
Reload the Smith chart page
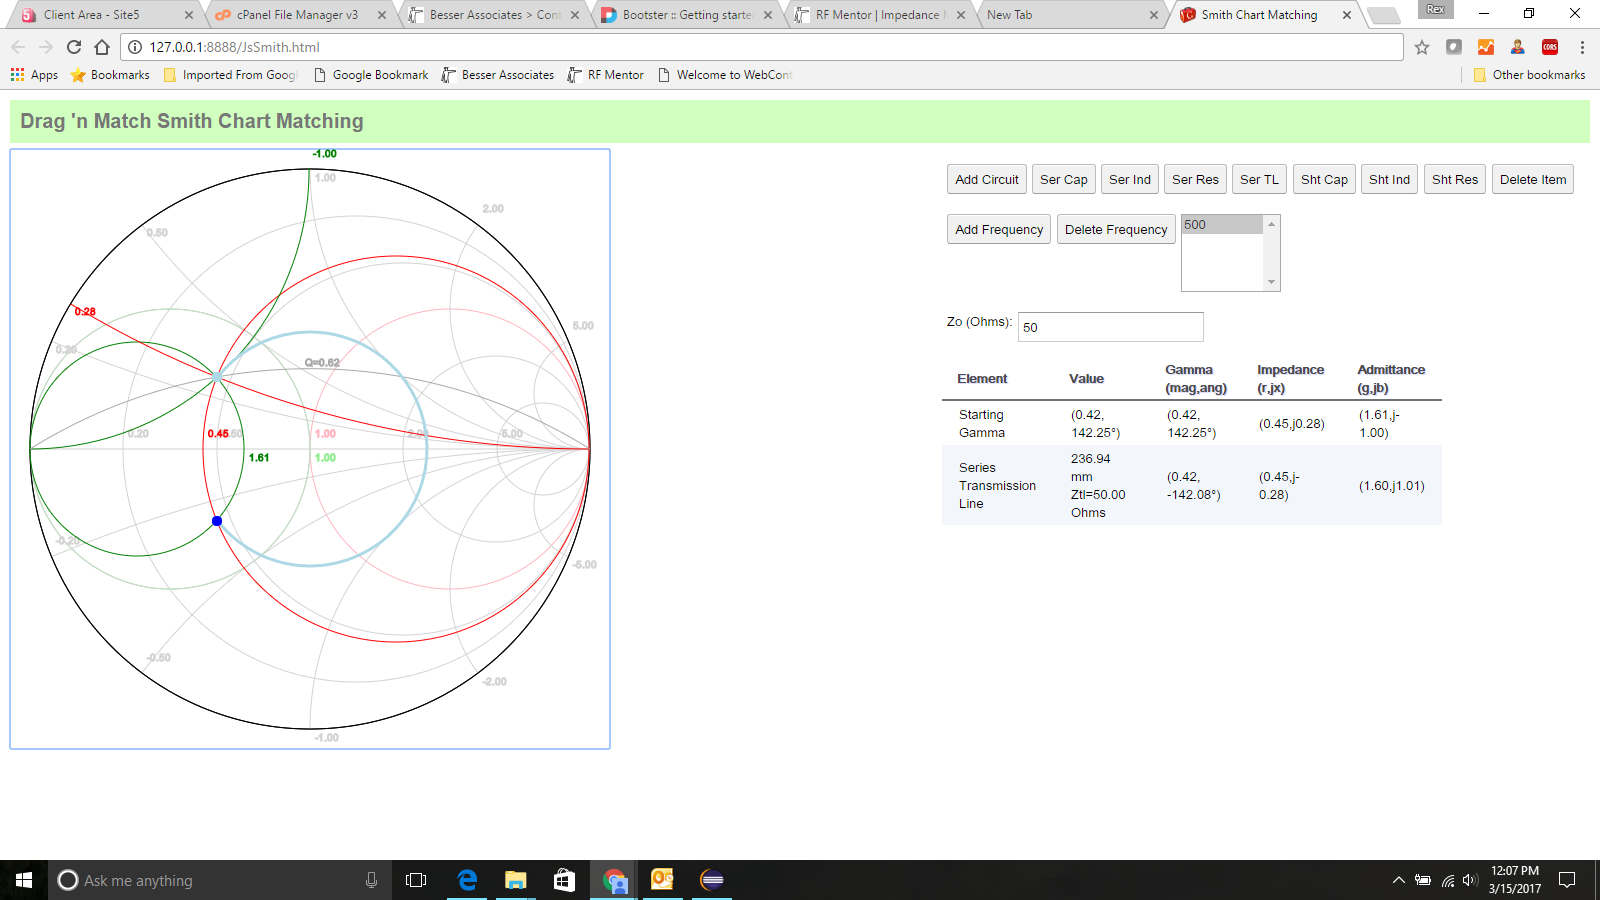click(x=74, y=47)
